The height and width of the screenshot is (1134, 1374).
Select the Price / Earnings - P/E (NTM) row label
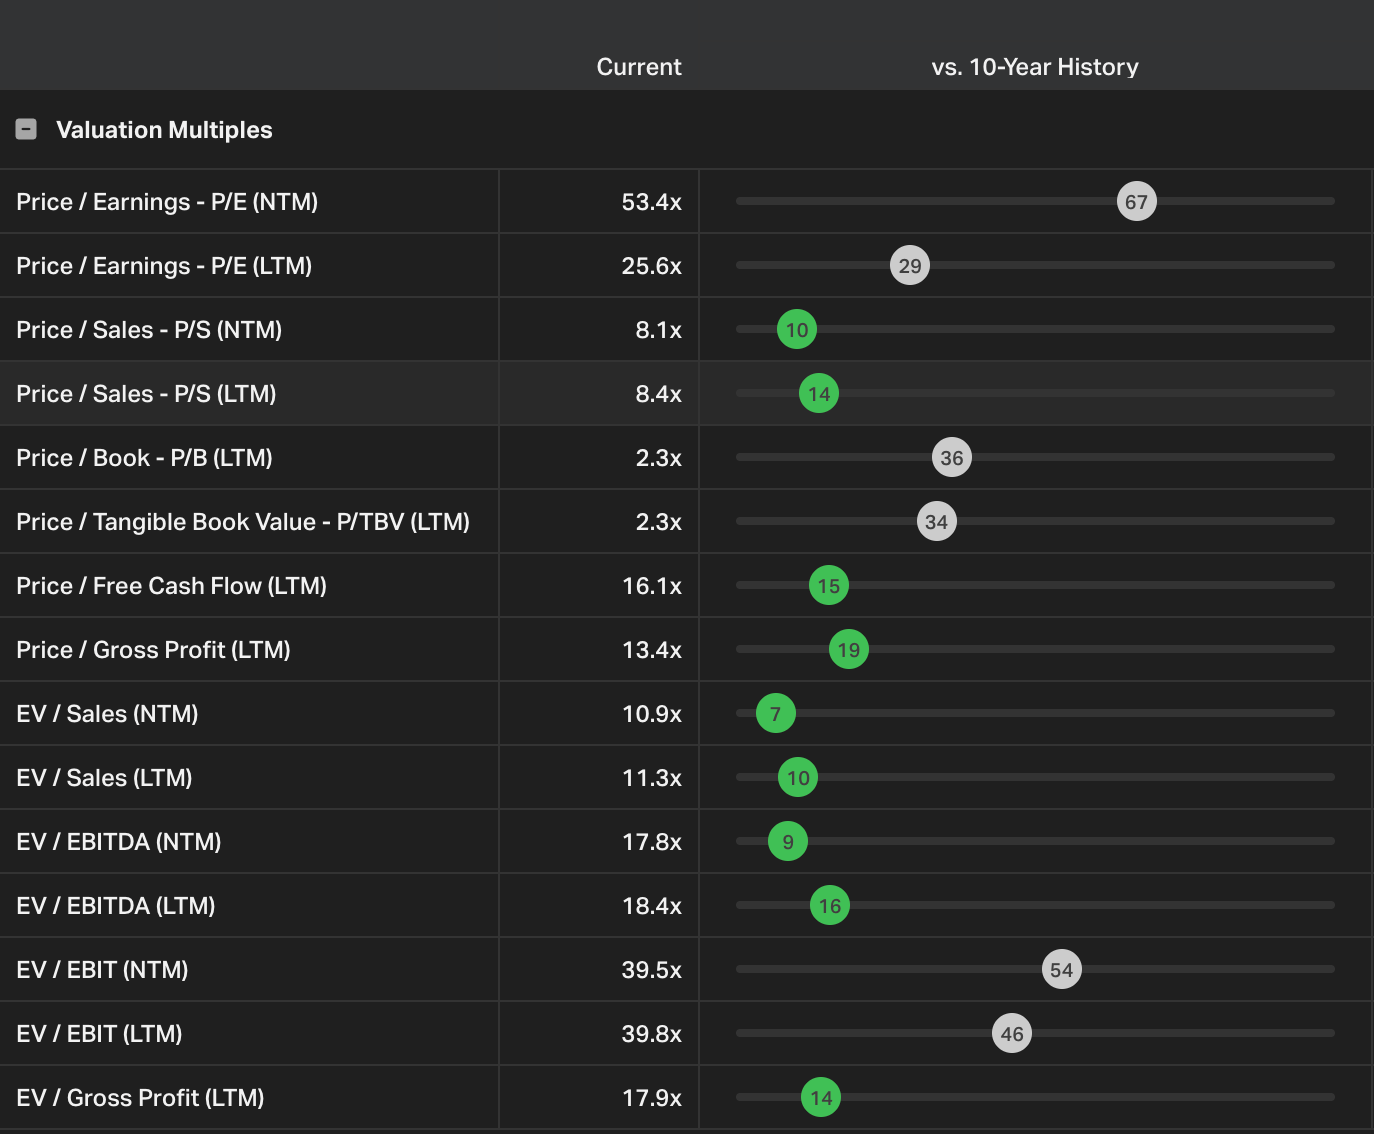[167, 202]
